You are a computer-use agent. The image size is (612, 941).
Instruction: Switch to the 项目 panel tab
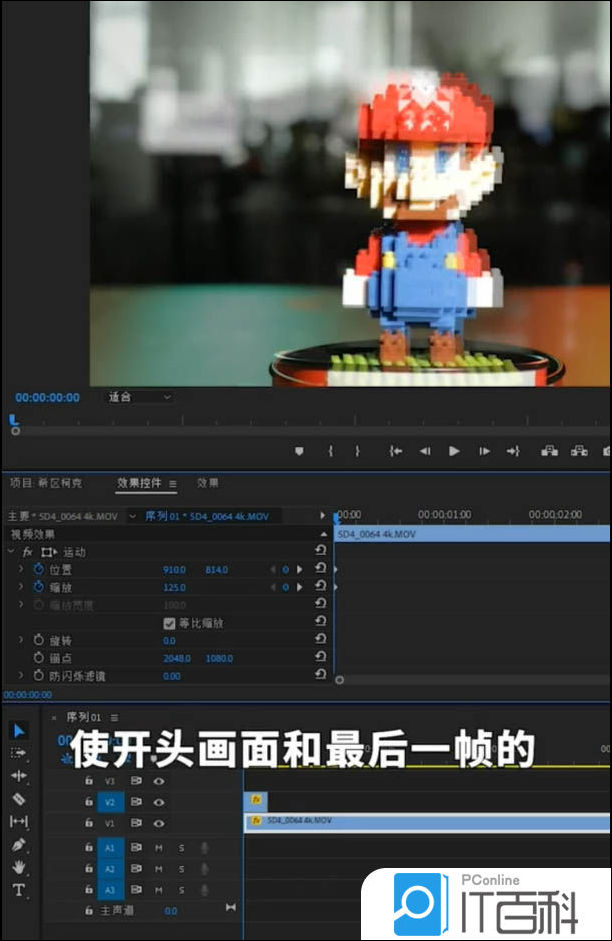coord(46,483)
